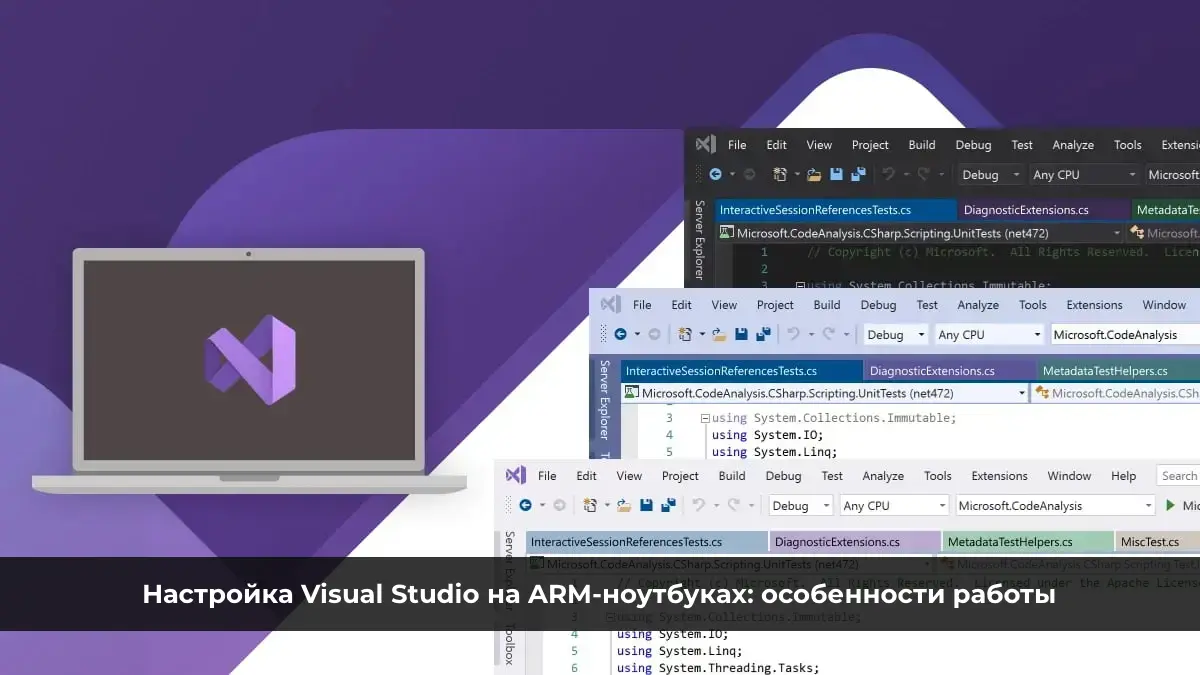Click Navigate Backward arrow in the dark top window

click(x=715, y=175)
